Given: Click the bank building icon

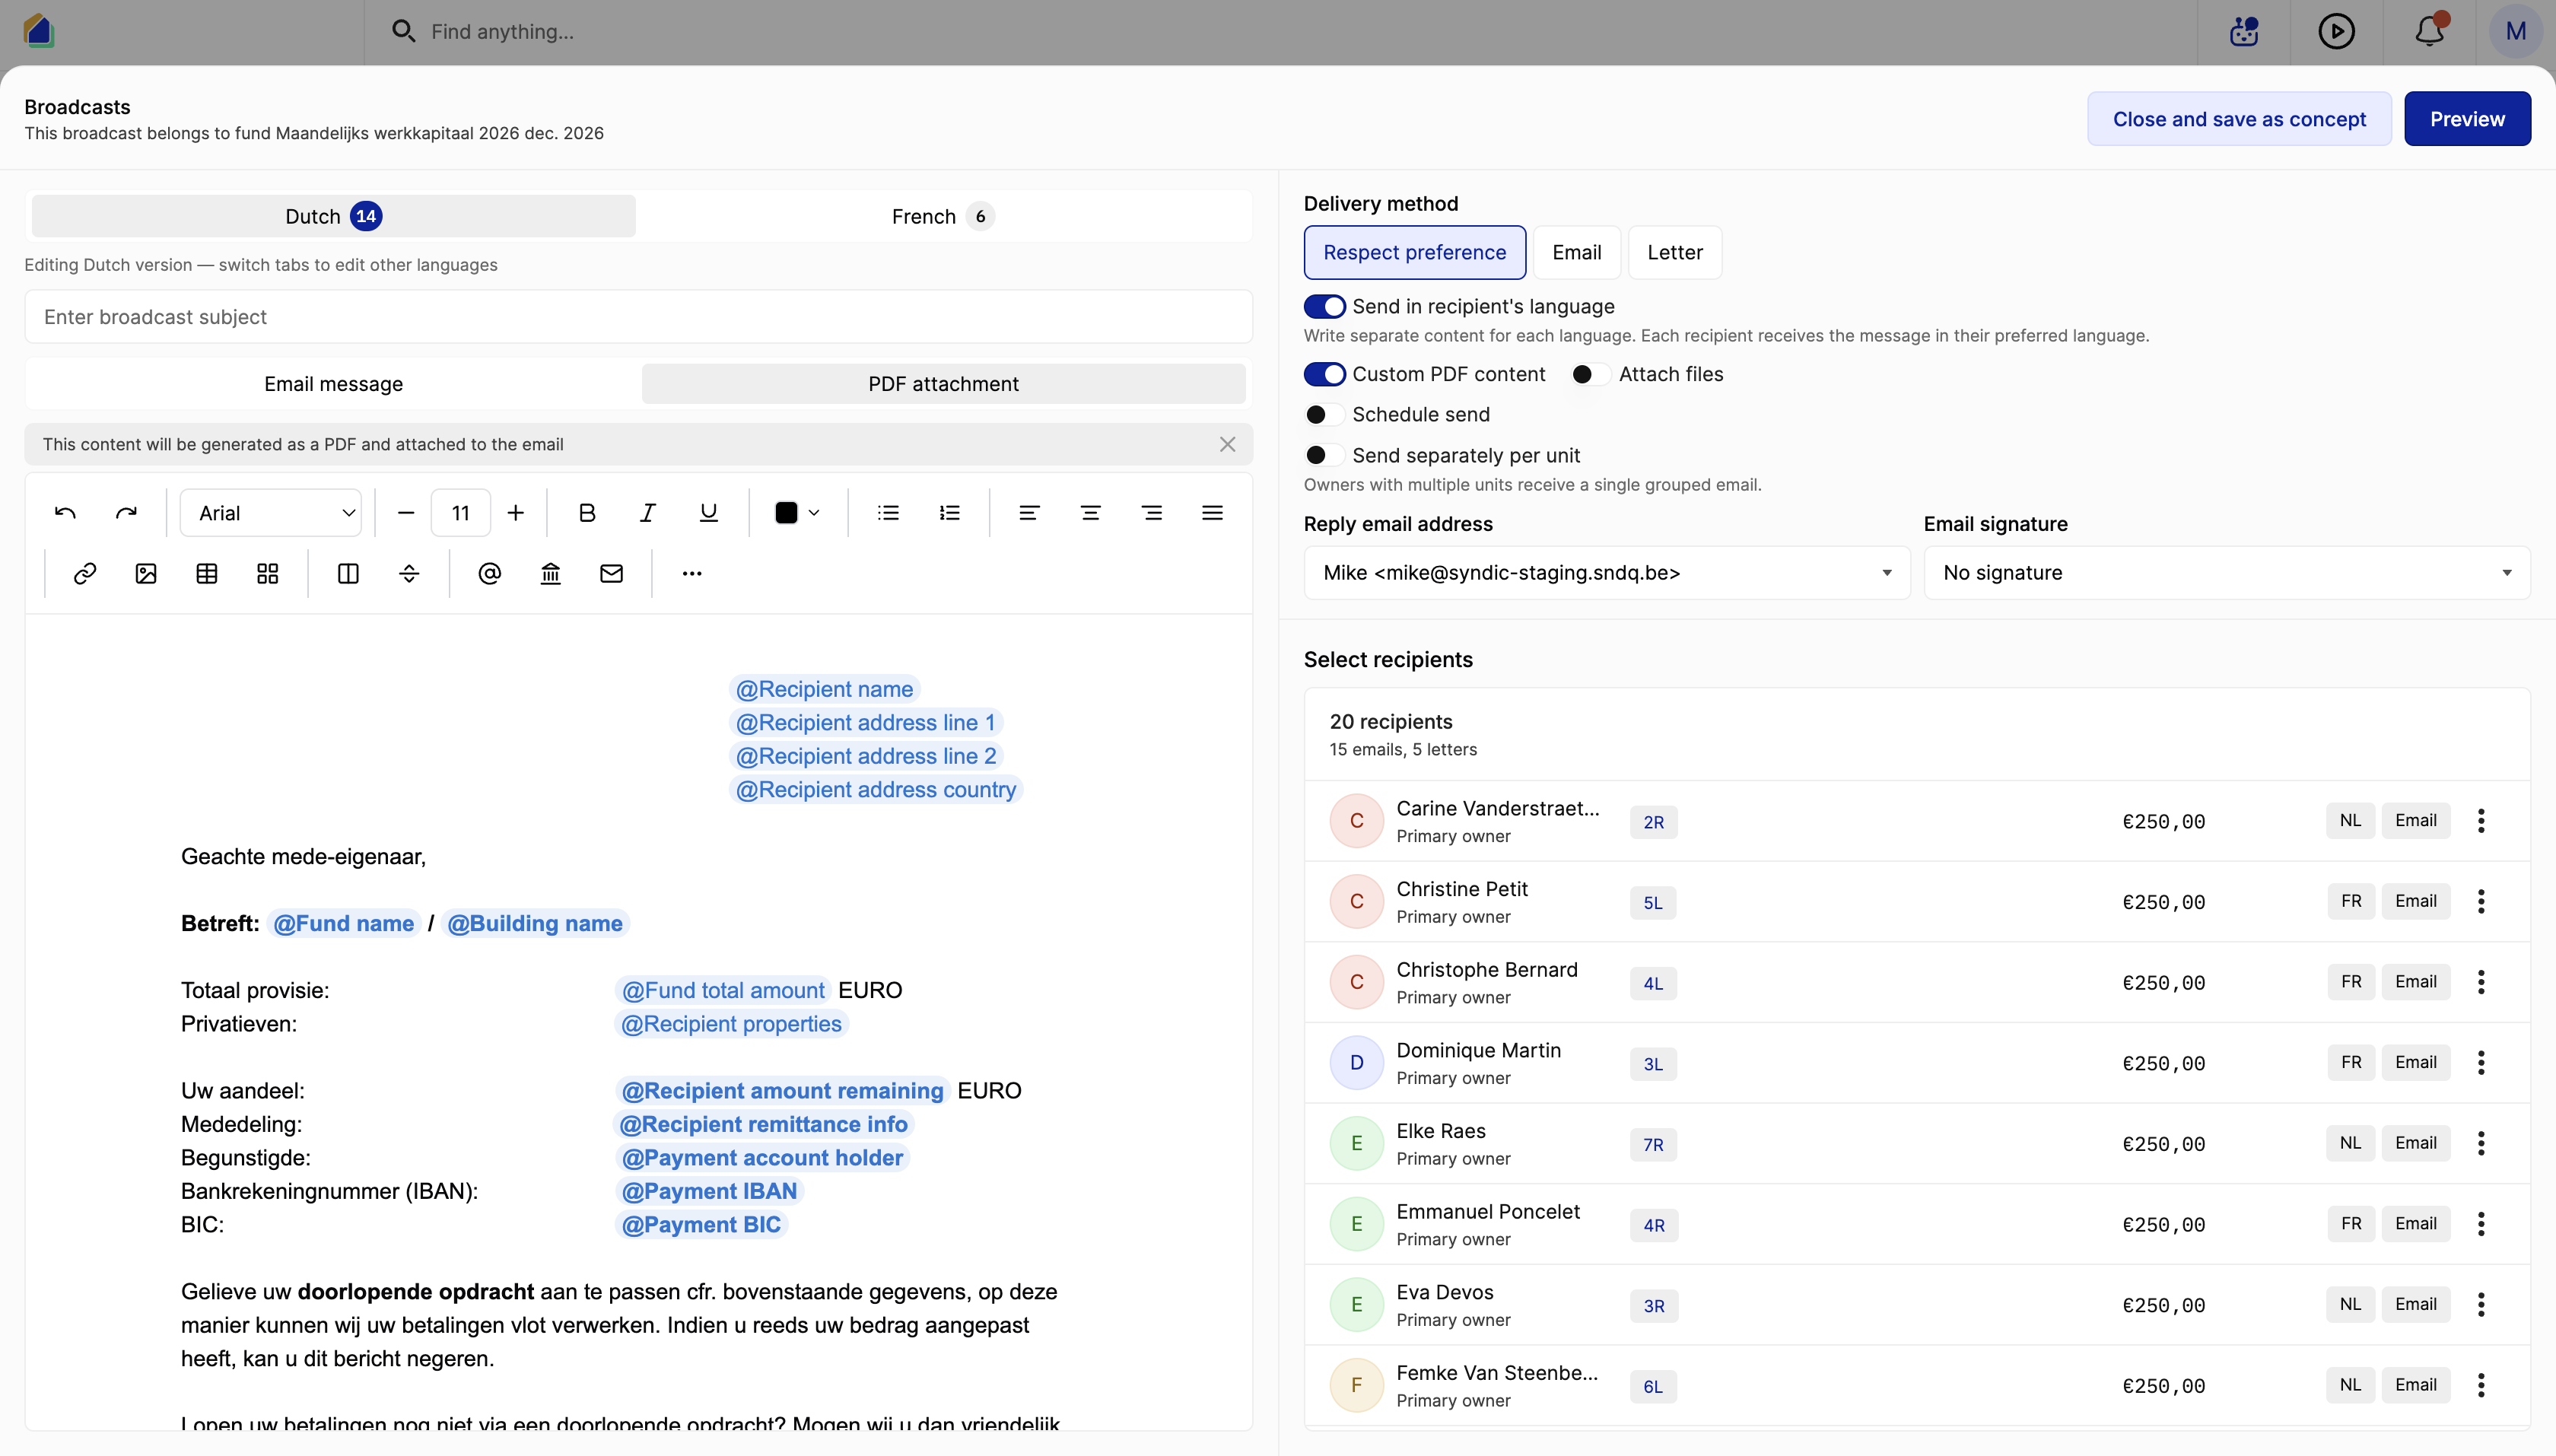Looking at the screenshot, I should 550,573.
